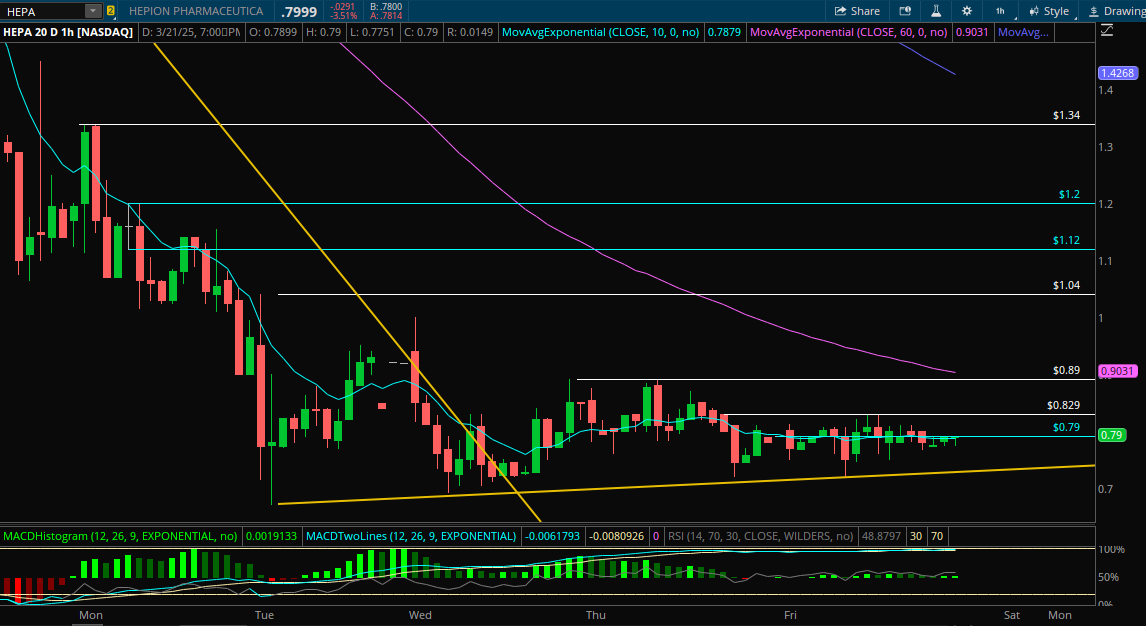Click the Mon time axis label
The image size is (1146, 626).
coord(91,615)
